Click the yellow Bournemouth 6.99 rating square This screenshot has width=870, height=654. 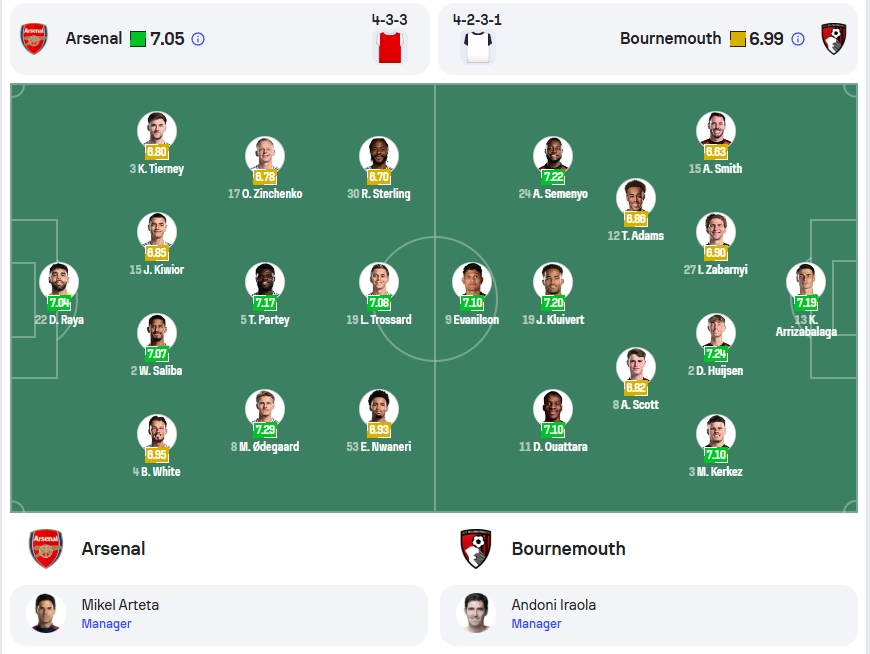pyautogui.click(x=737, y=39)
